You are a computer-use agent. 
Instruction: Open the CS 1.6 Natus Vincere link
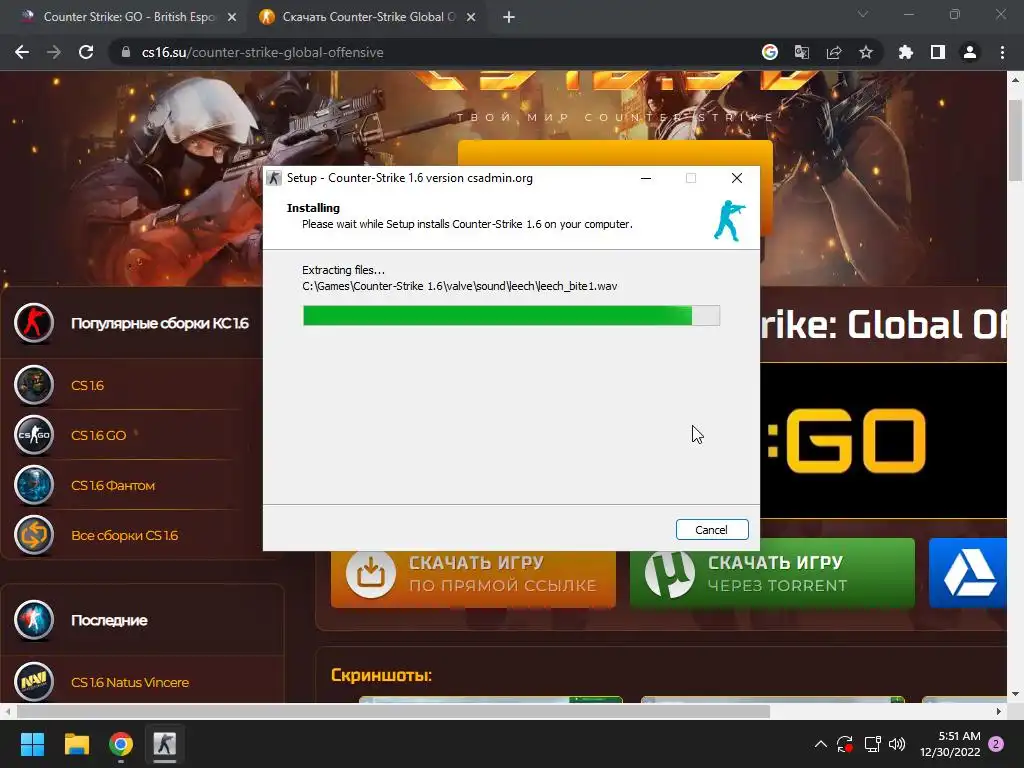(x=130, y=682)
